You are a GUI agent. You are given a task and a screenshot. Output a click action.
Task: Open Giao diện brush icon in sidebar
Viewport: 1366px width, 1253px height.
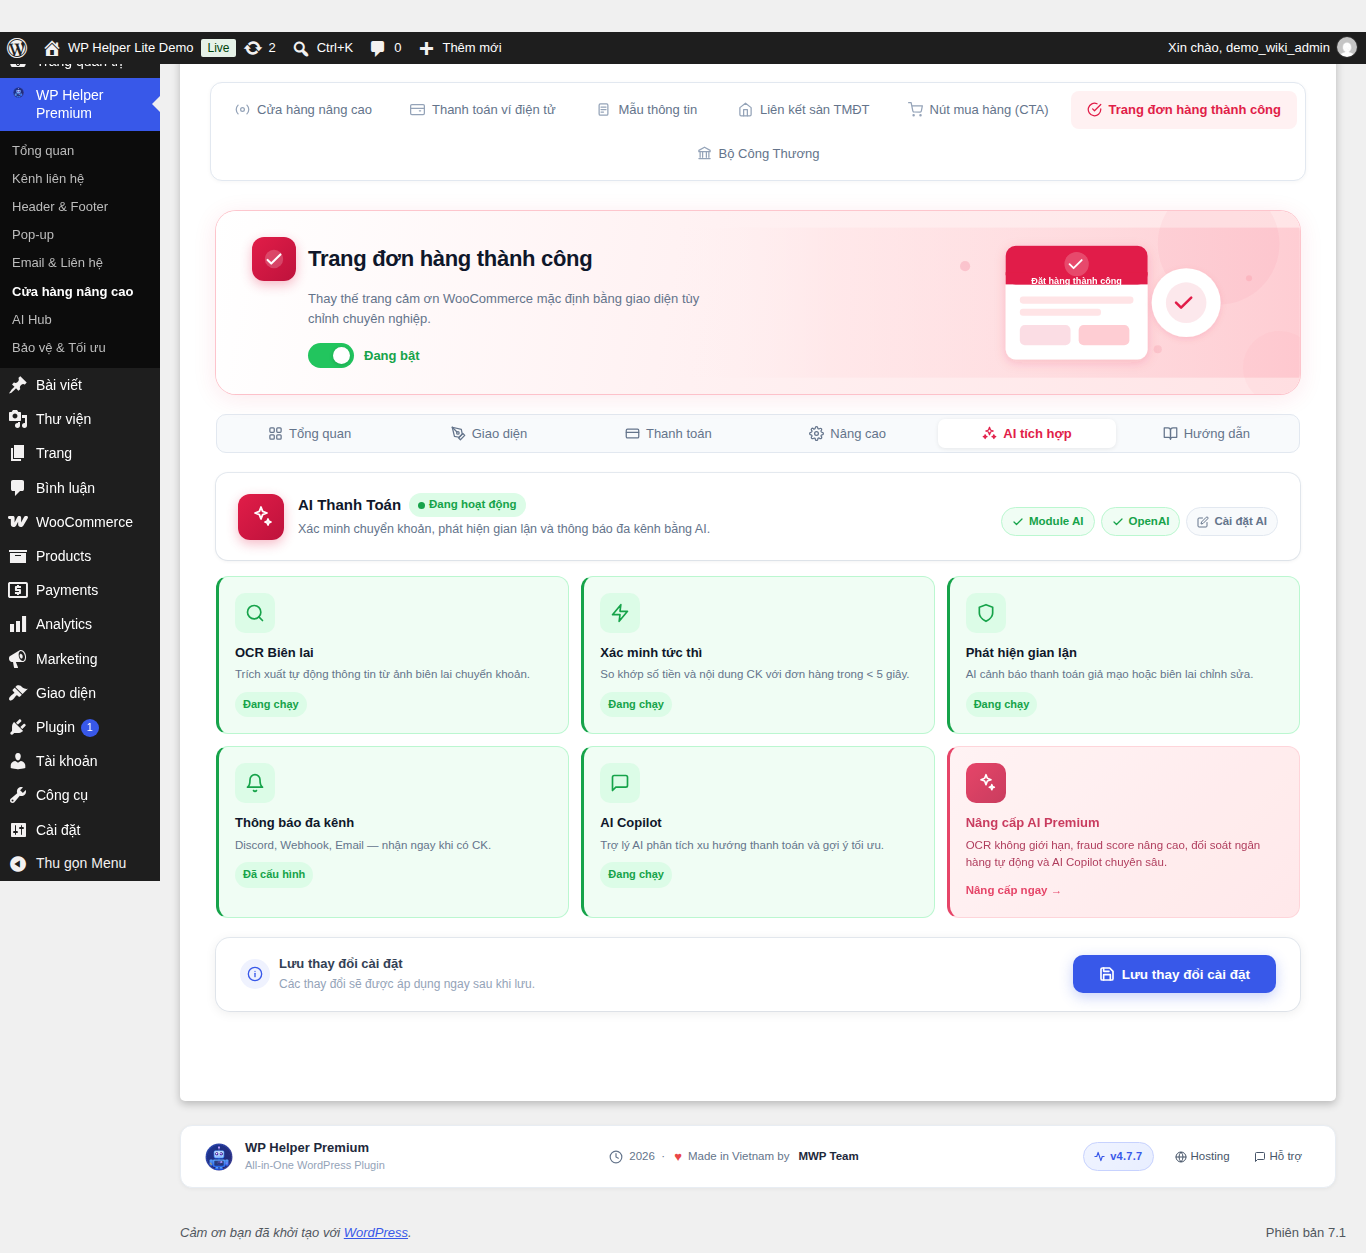[18, 693]
